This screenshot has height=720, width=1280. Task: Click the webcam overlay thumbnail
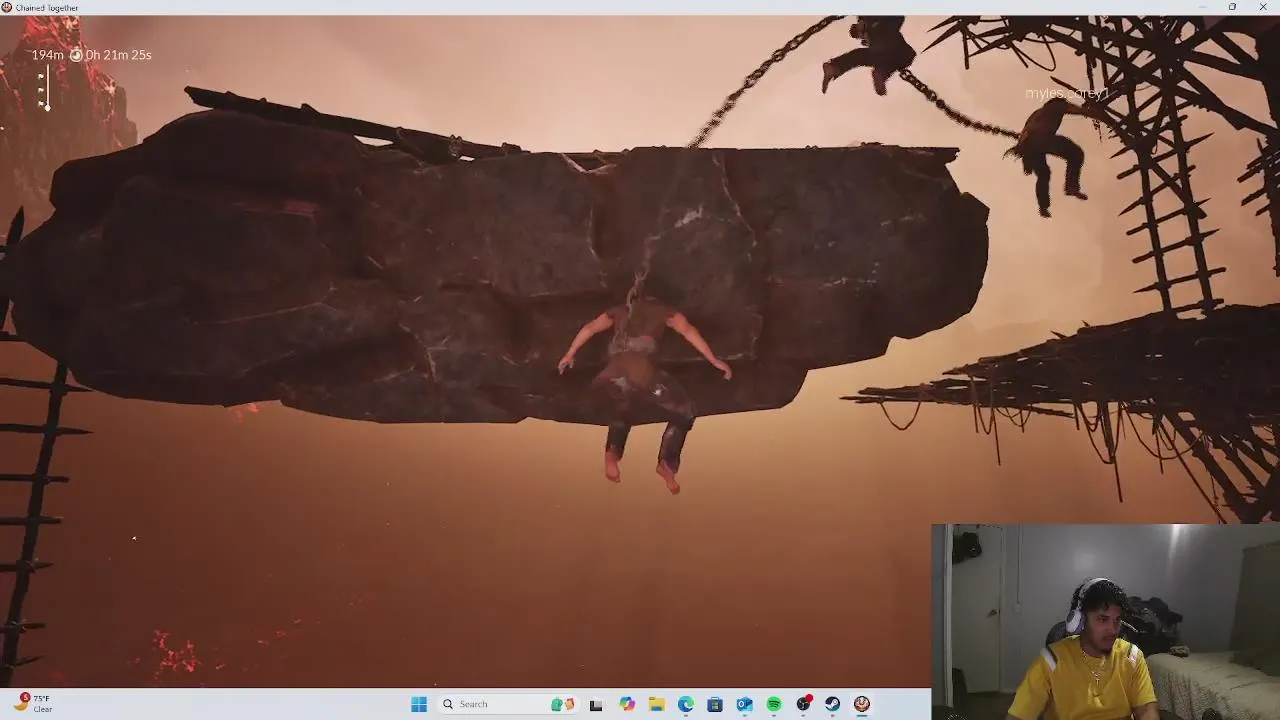pos(1105,622)
